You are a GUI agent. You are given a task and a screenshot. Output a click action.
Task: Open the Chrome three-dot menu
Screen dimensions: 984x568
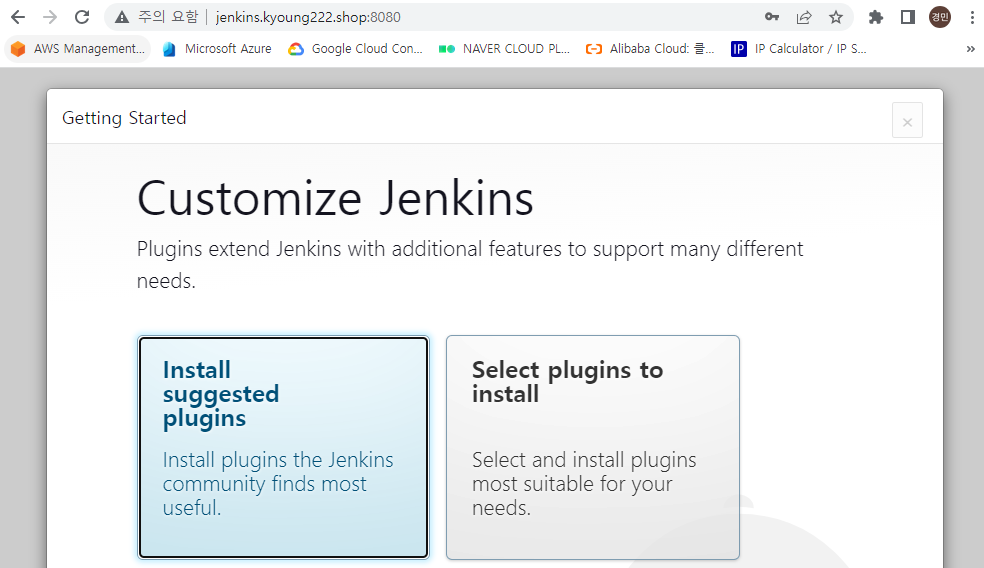click(972, 17)
